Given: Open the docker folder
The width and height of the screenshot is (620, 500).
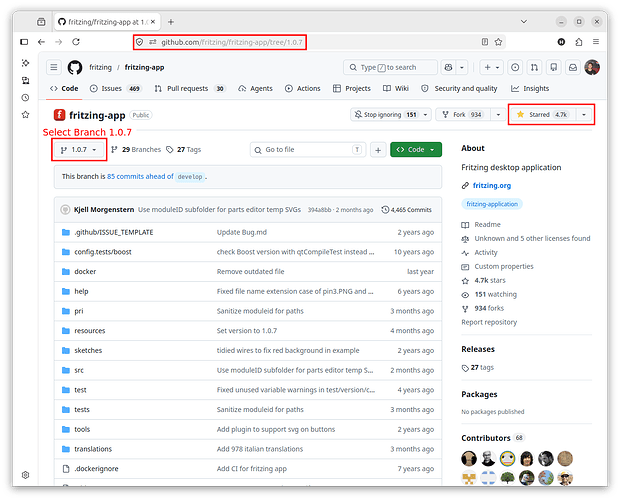Looking at the screenshot, I should [x=85, y=272].
